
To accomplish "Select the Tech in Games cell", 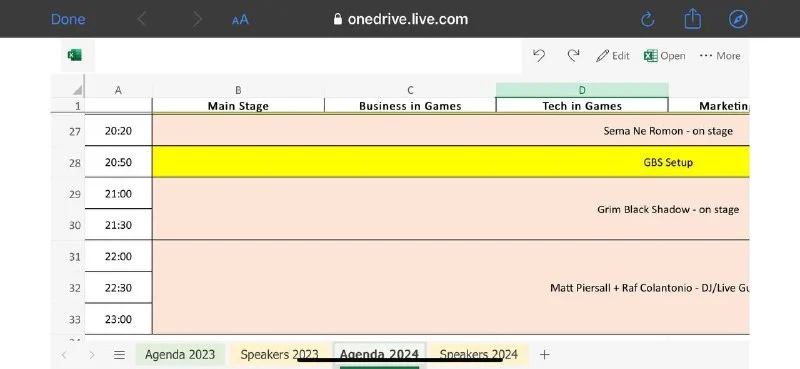I will point(582,106).
